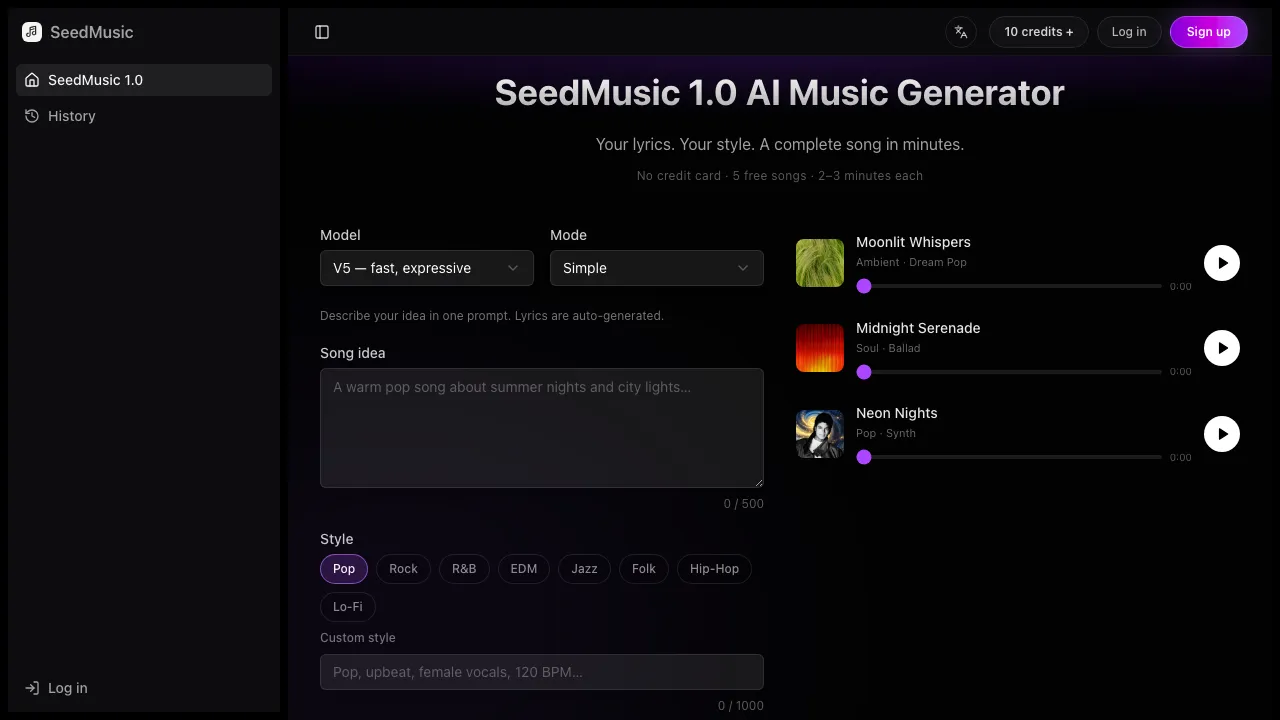The width and height of the screenshot is (1280, 720).
Task: Click the Neon Nights song title
Action: [x=897, y=413]
